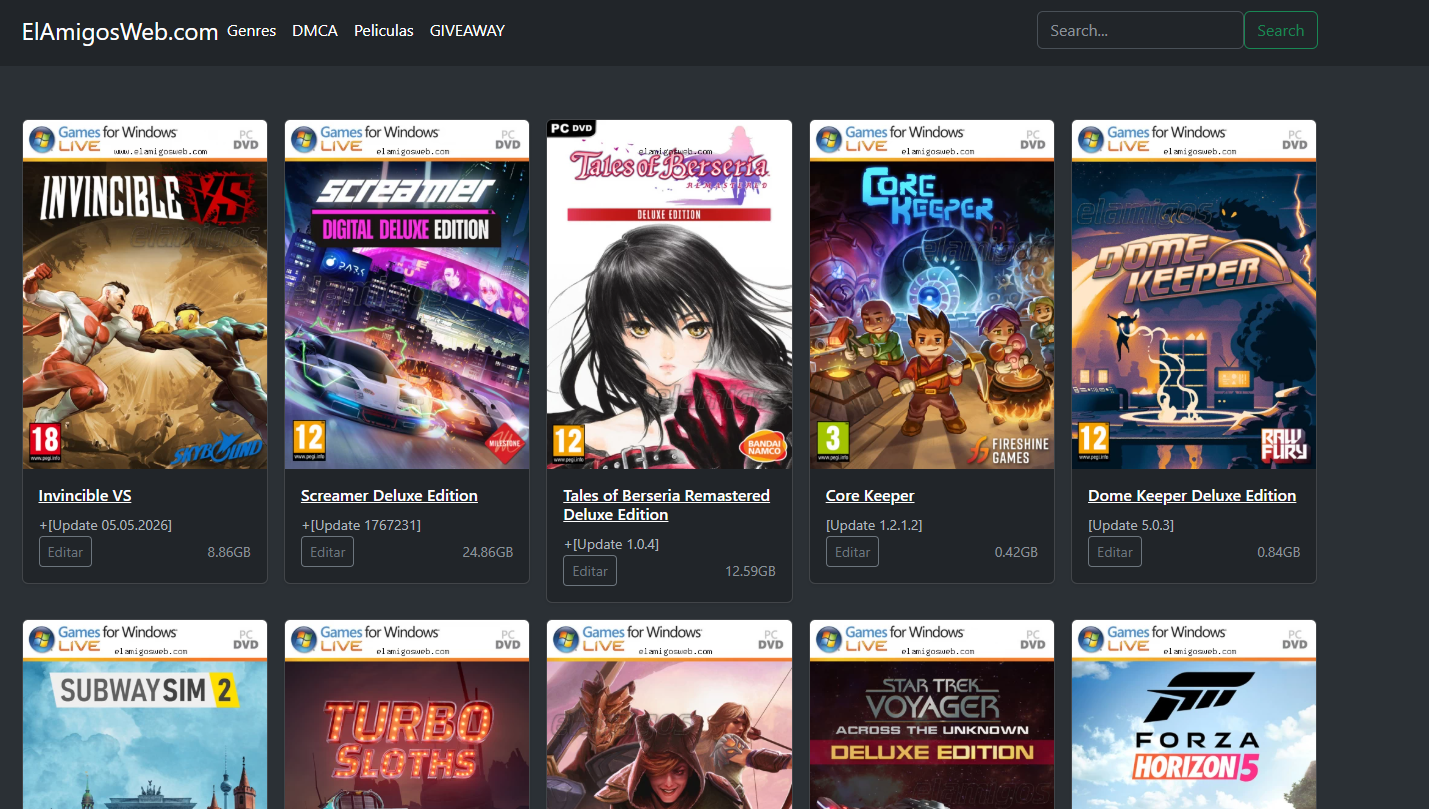Open the ElAmigosWeb.com home link

coord(120,32)
